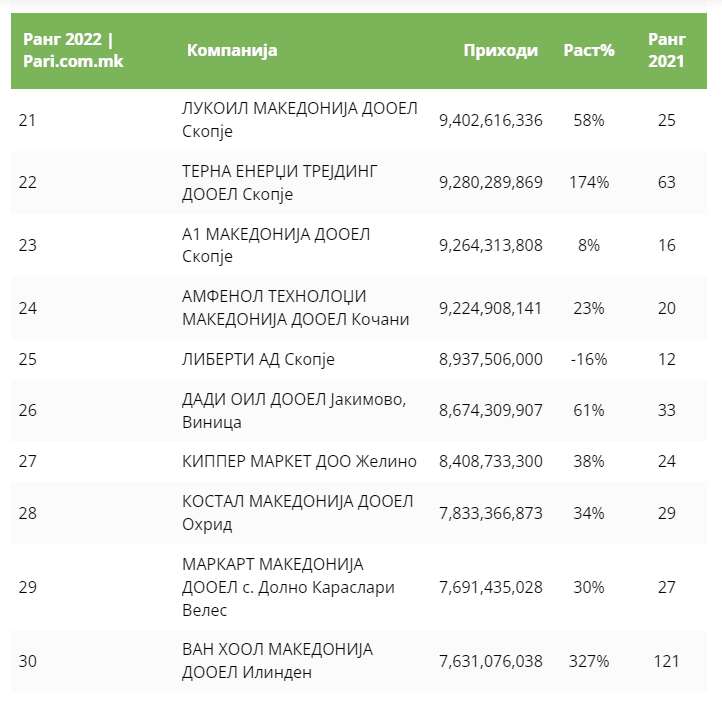Image resolution: width=722 pixels, height=703 pixels.
Task: Click the -16% growth value
Action: tap(589, 359)
